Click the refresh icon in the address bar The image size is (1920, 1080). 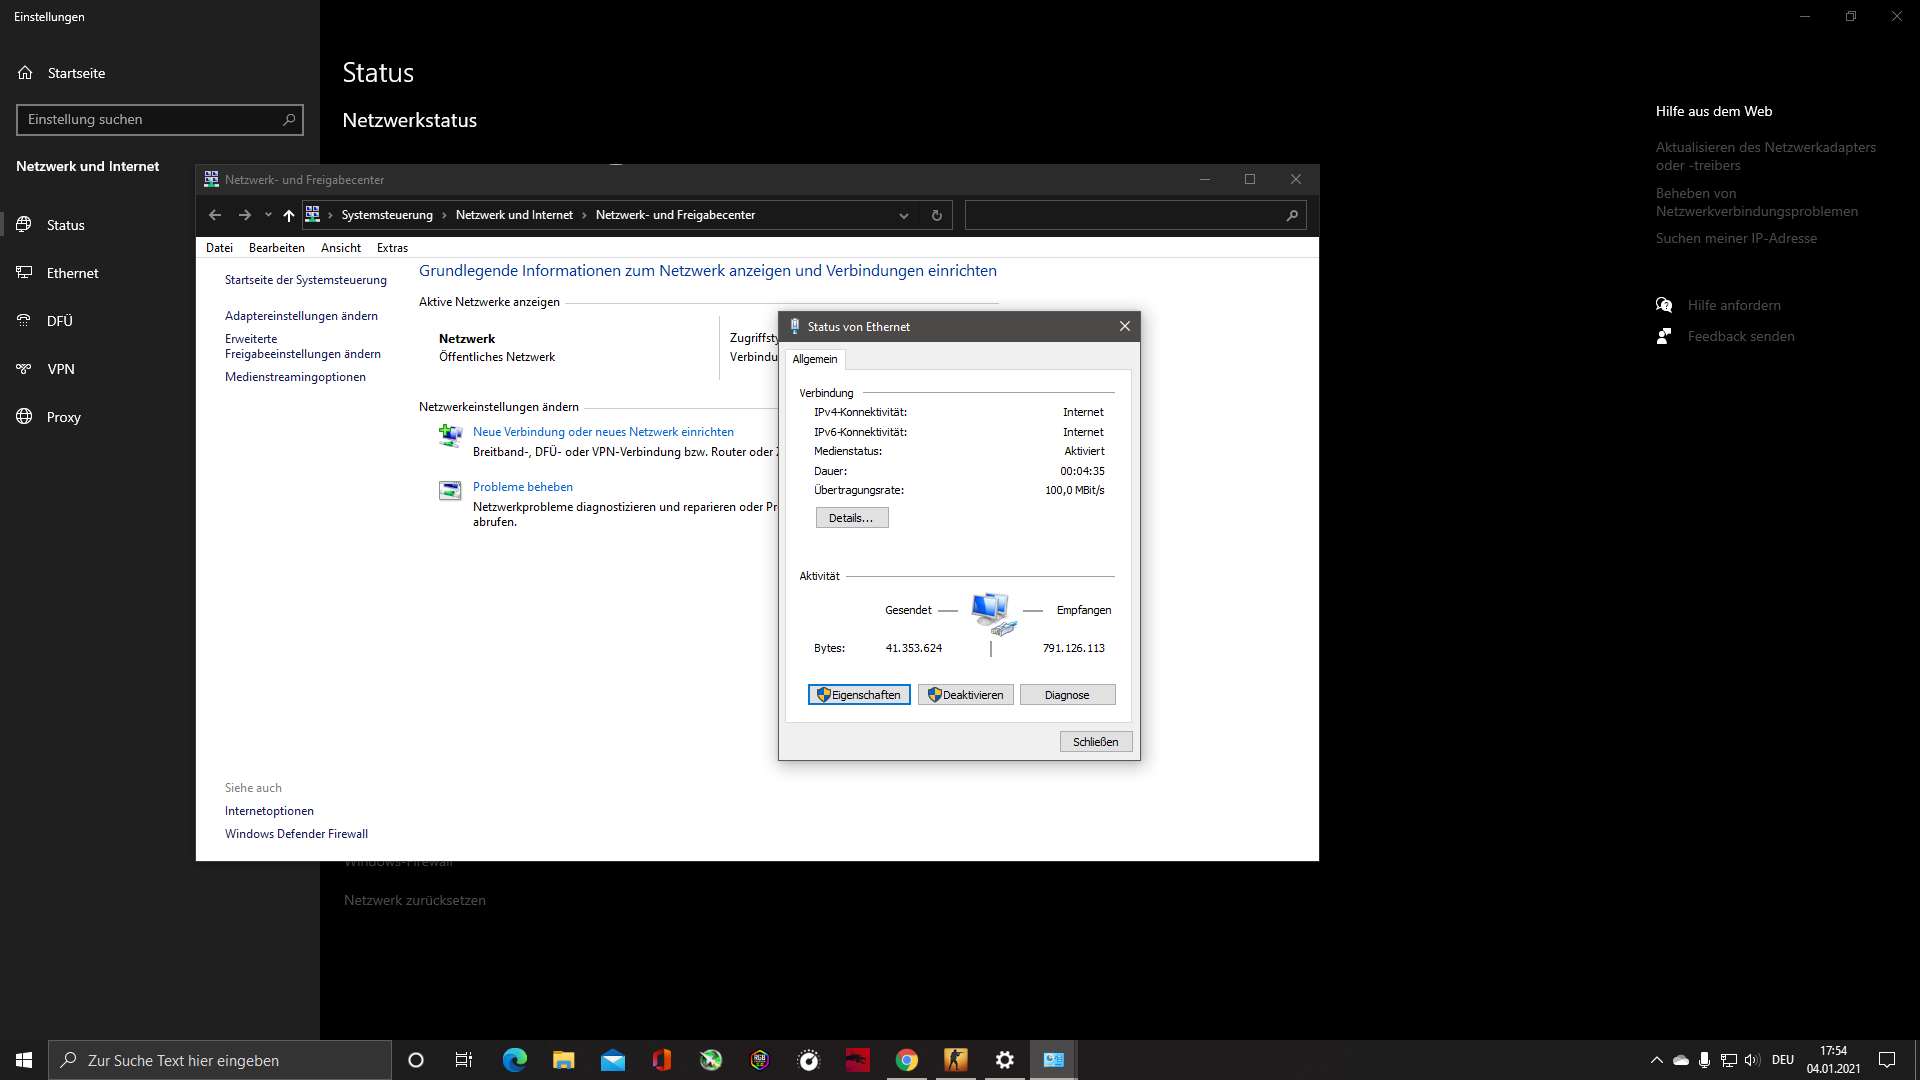point(936,214)
